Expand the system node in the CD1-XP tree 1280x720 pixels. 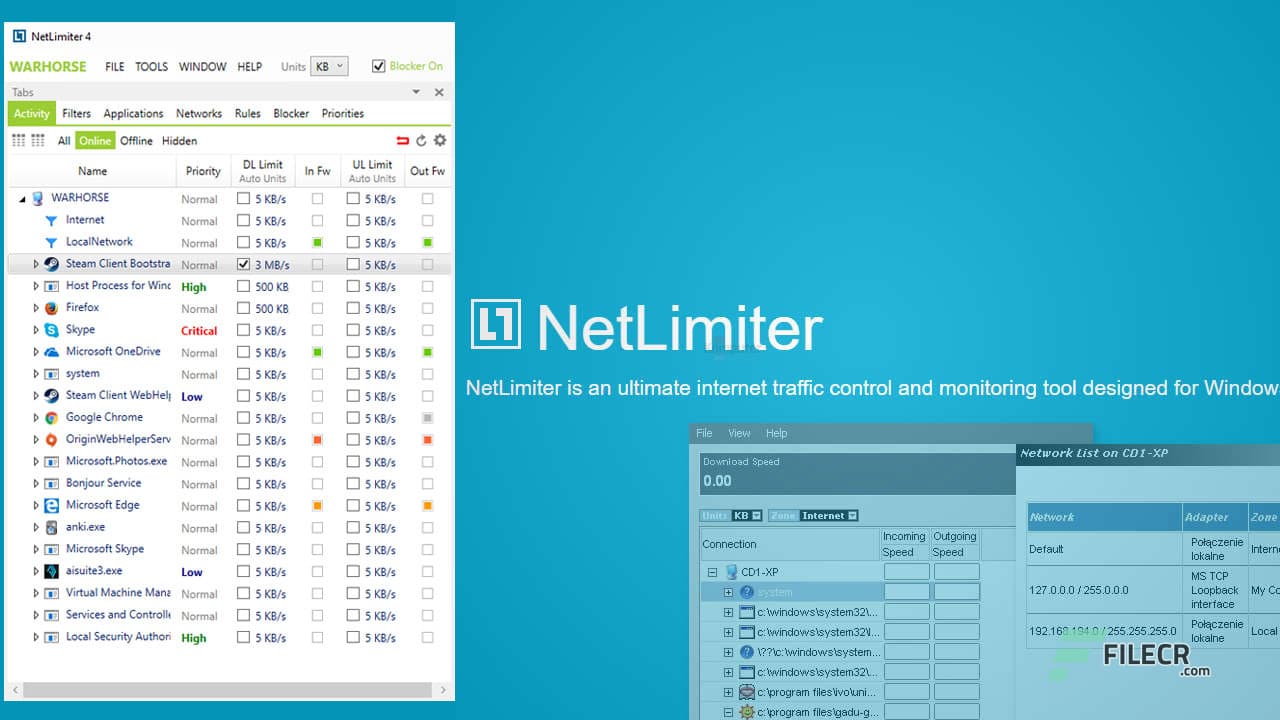coord(727,591)
